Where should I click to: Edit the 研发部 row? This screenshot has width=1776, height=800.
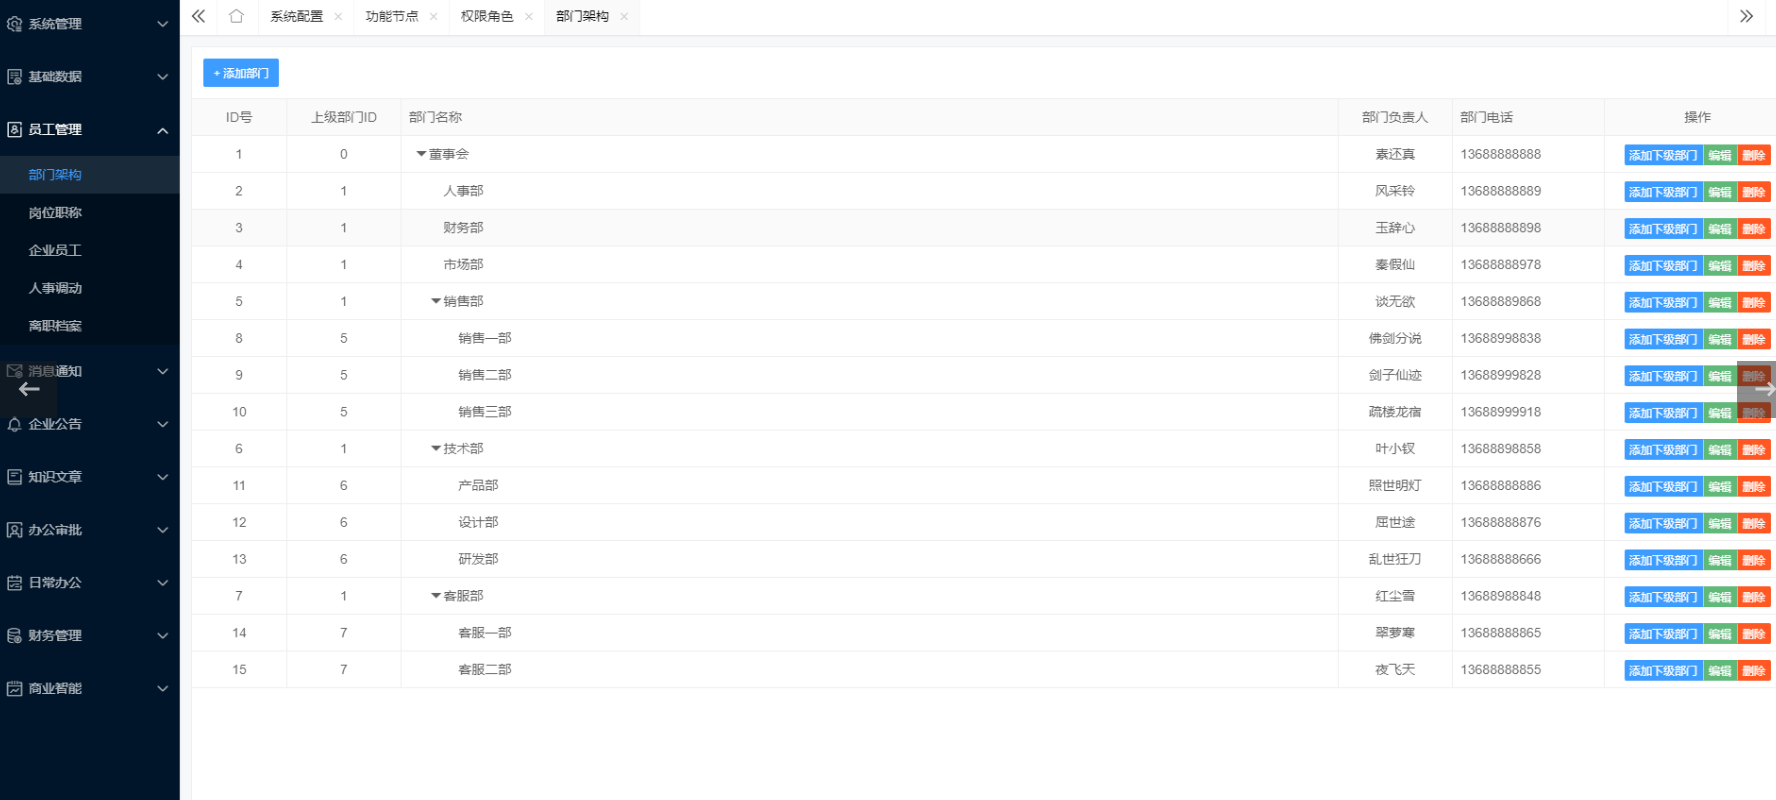(1720, 560)
